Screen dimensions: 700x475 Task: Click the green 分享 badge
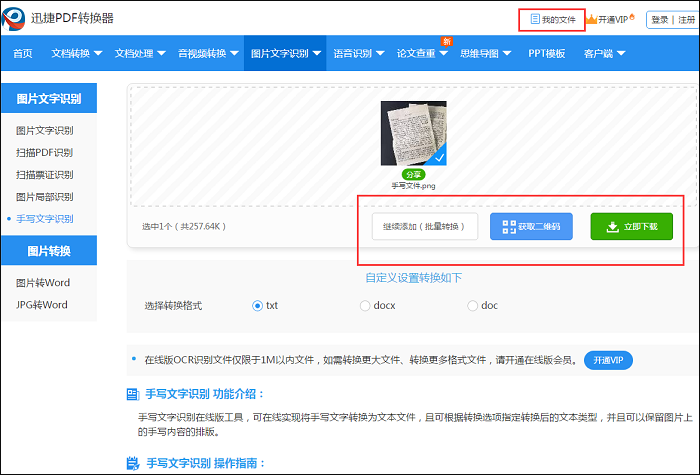tap(413, 175)
